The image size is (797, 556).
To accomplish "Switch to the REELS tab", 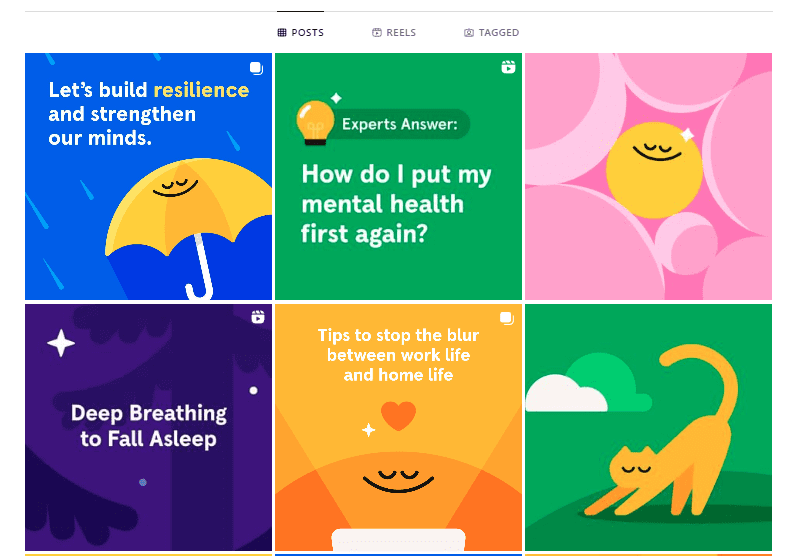I will coord(394,33).
